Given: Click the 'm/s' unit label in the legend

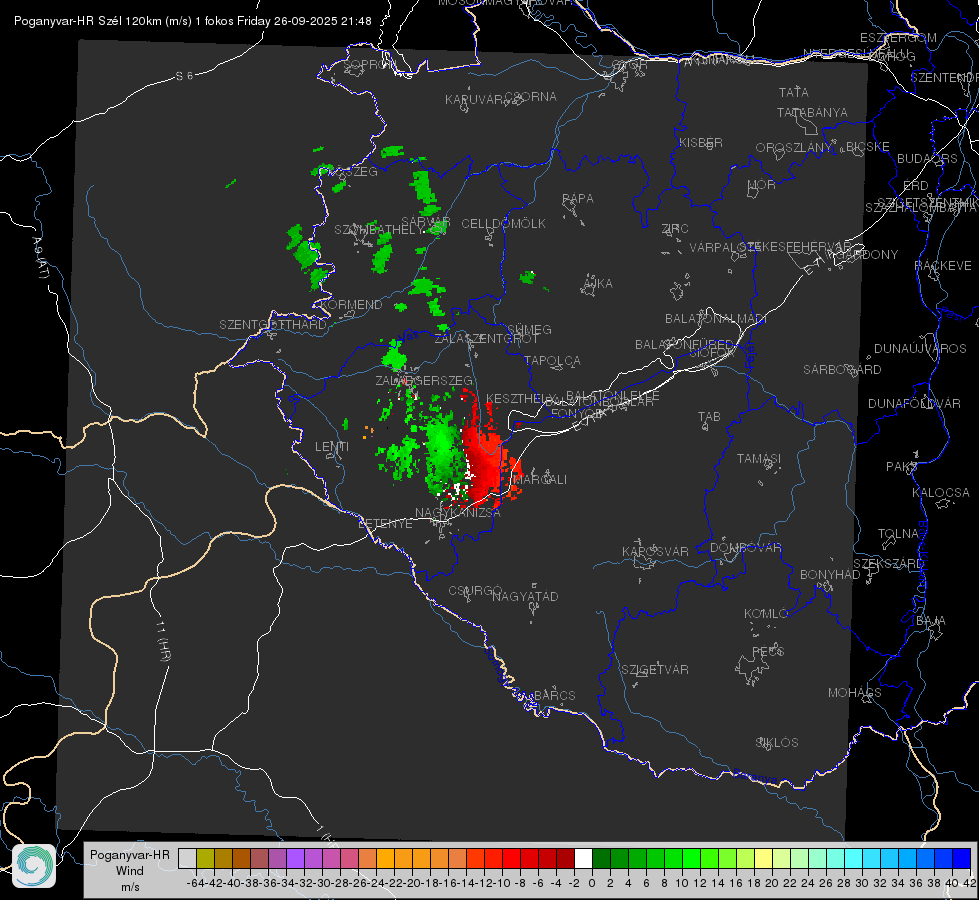Looking at the screenshot, I should (x=130, y=887).
